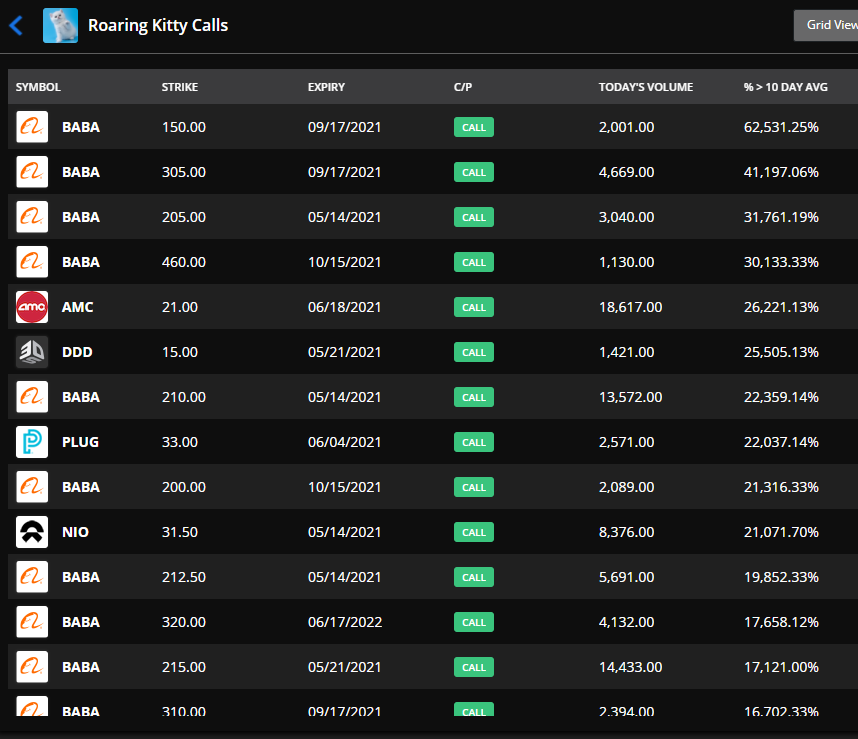The width and height of the screenshot is (858, 739).
Task: Open the NIO logo icon
Action: 32,532
